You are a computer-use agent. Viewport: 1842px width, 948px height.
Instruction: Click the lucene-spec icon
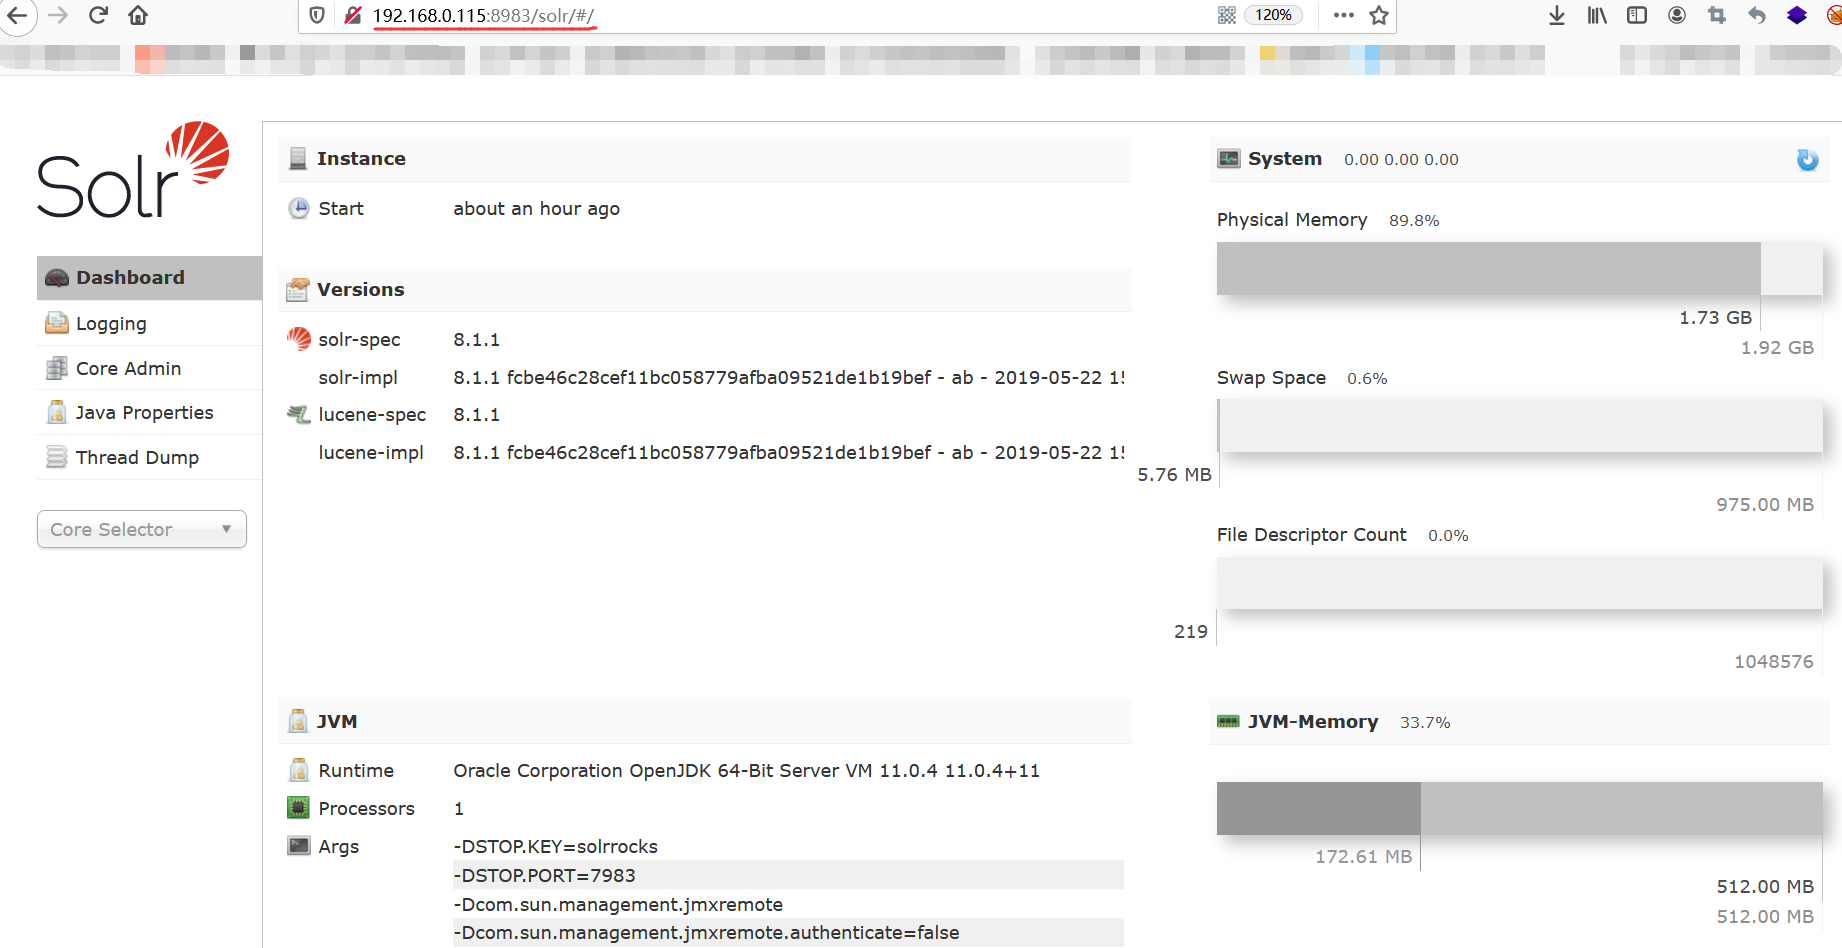[298, 414]
